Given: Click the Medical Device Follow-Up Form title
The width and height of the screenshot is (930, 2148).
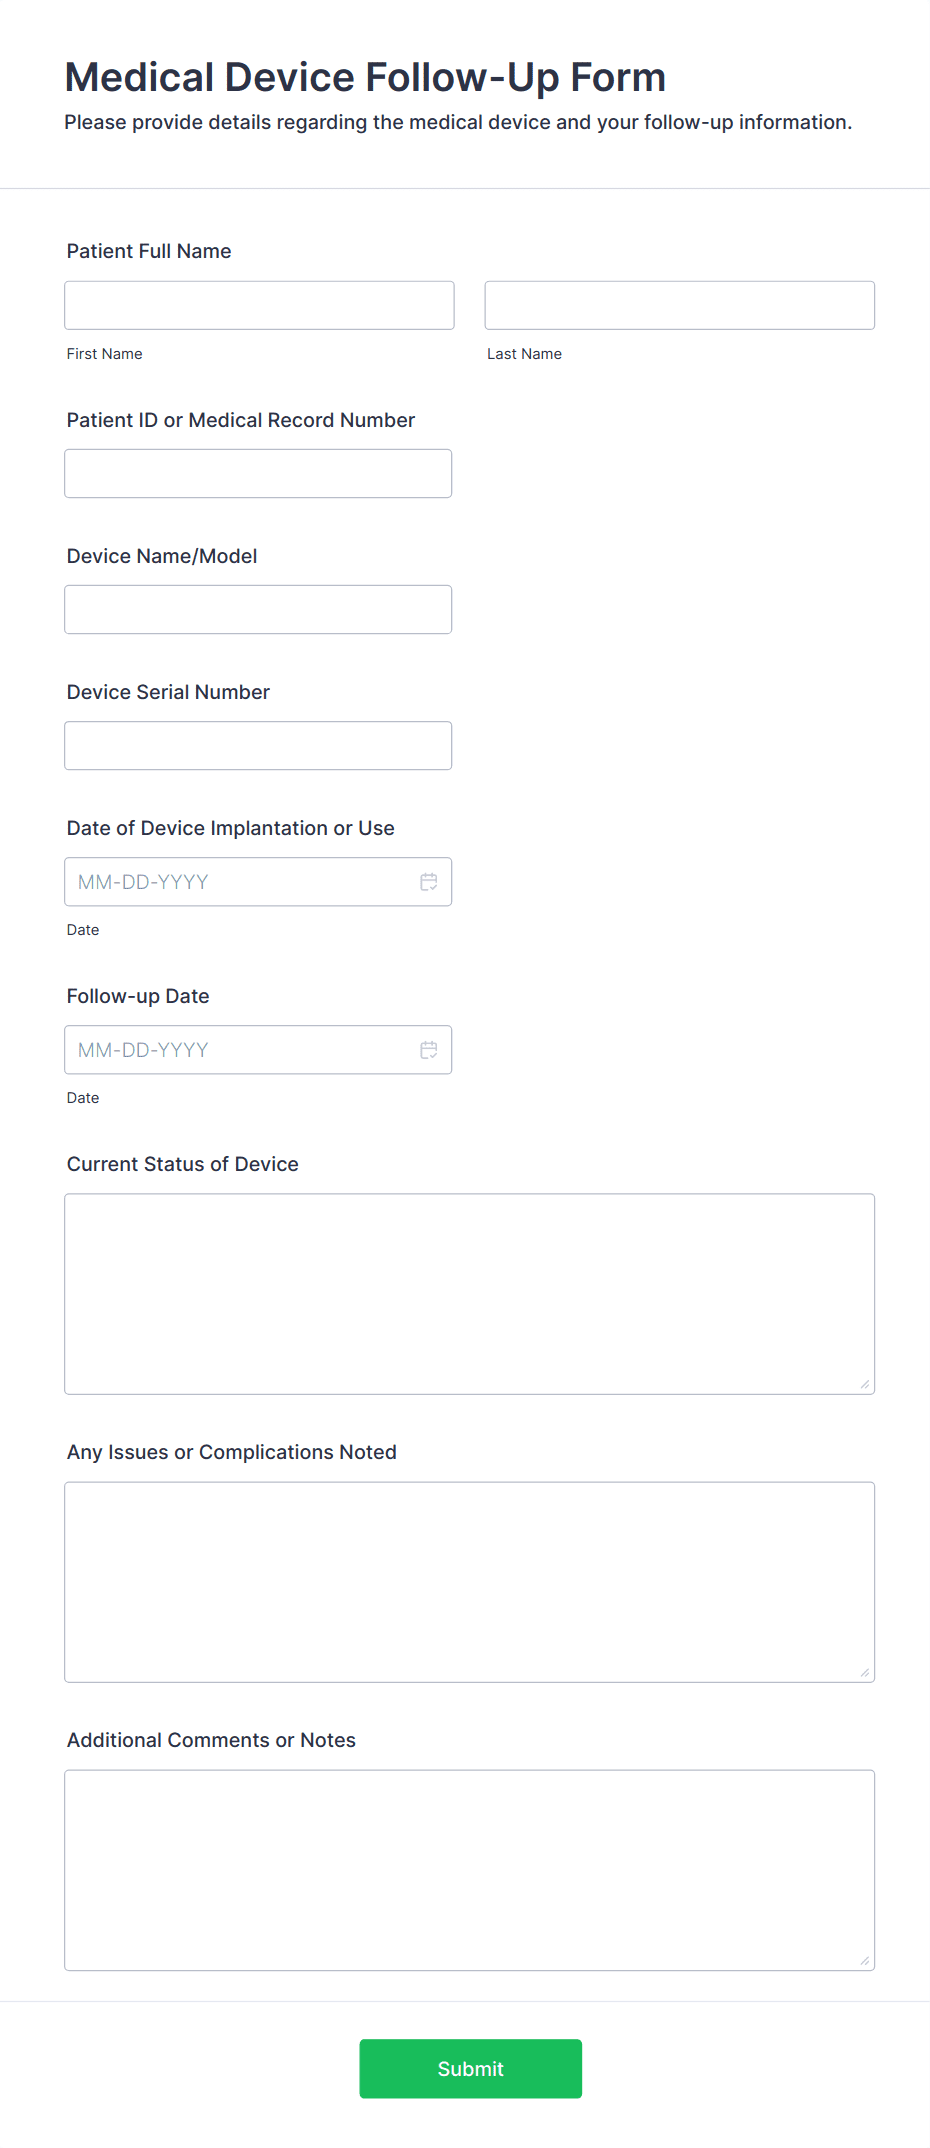Looking at the screenshot, I should pos(366,76).
